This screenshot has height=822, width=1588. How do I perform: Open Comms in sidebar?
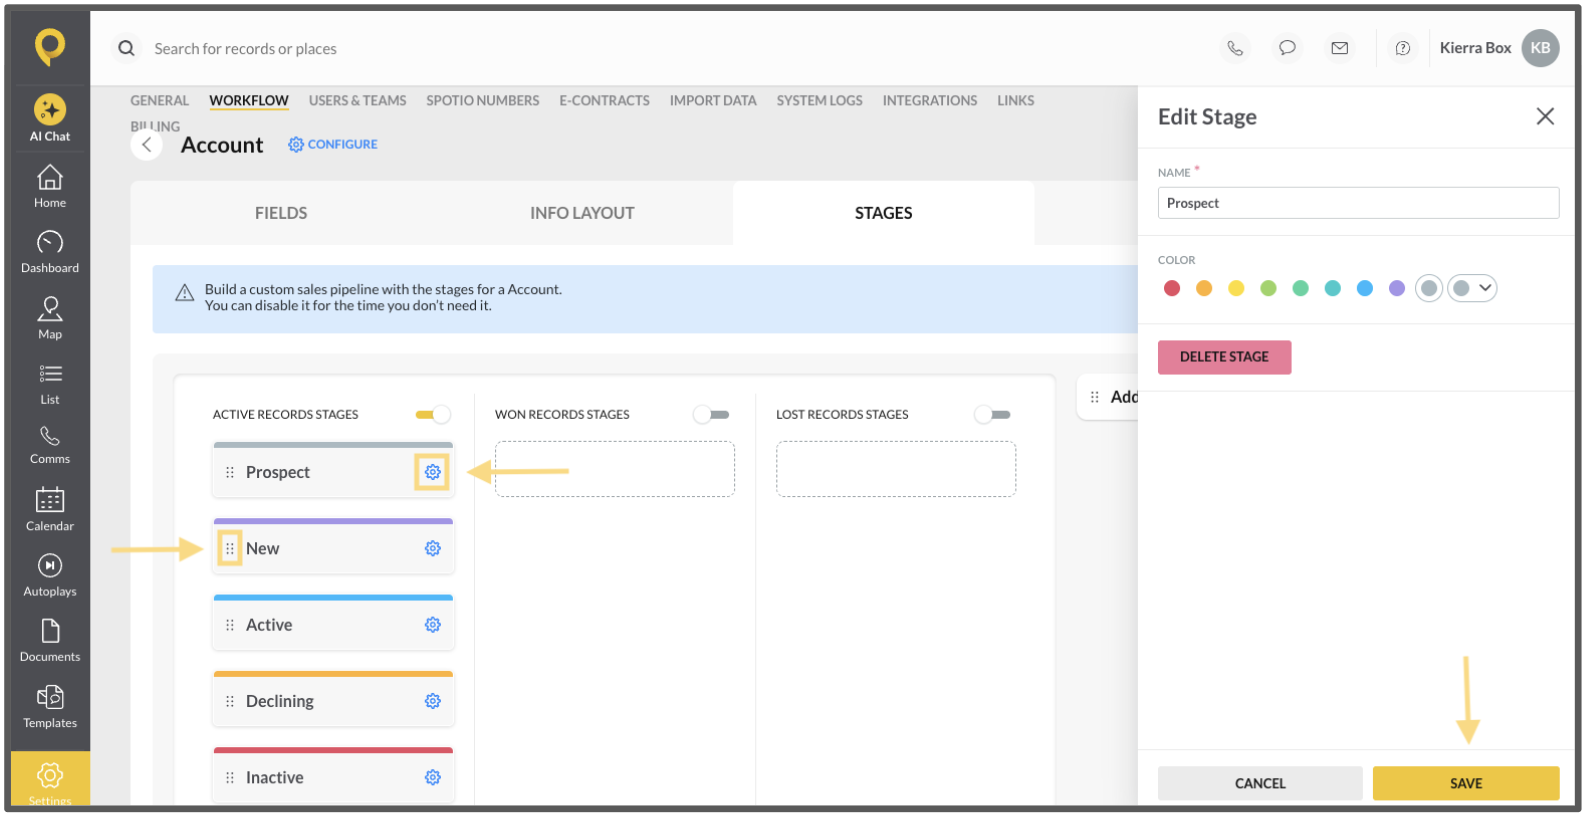(50, 446)
